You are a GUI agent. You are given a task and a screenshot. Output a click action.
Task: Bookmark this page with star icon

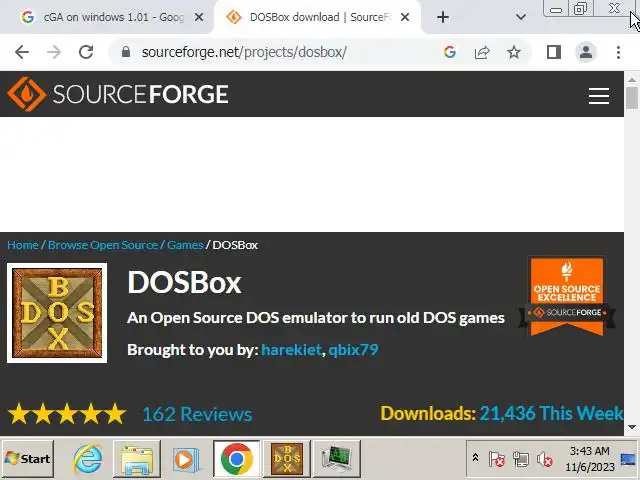[514, 52]
